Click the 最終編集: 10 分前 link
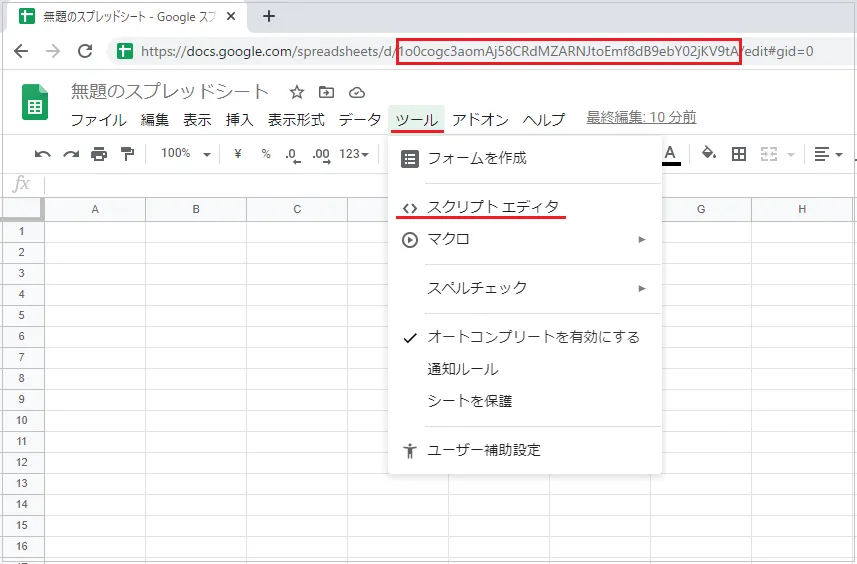The image size is (857, 564). (x=641, y=118)
